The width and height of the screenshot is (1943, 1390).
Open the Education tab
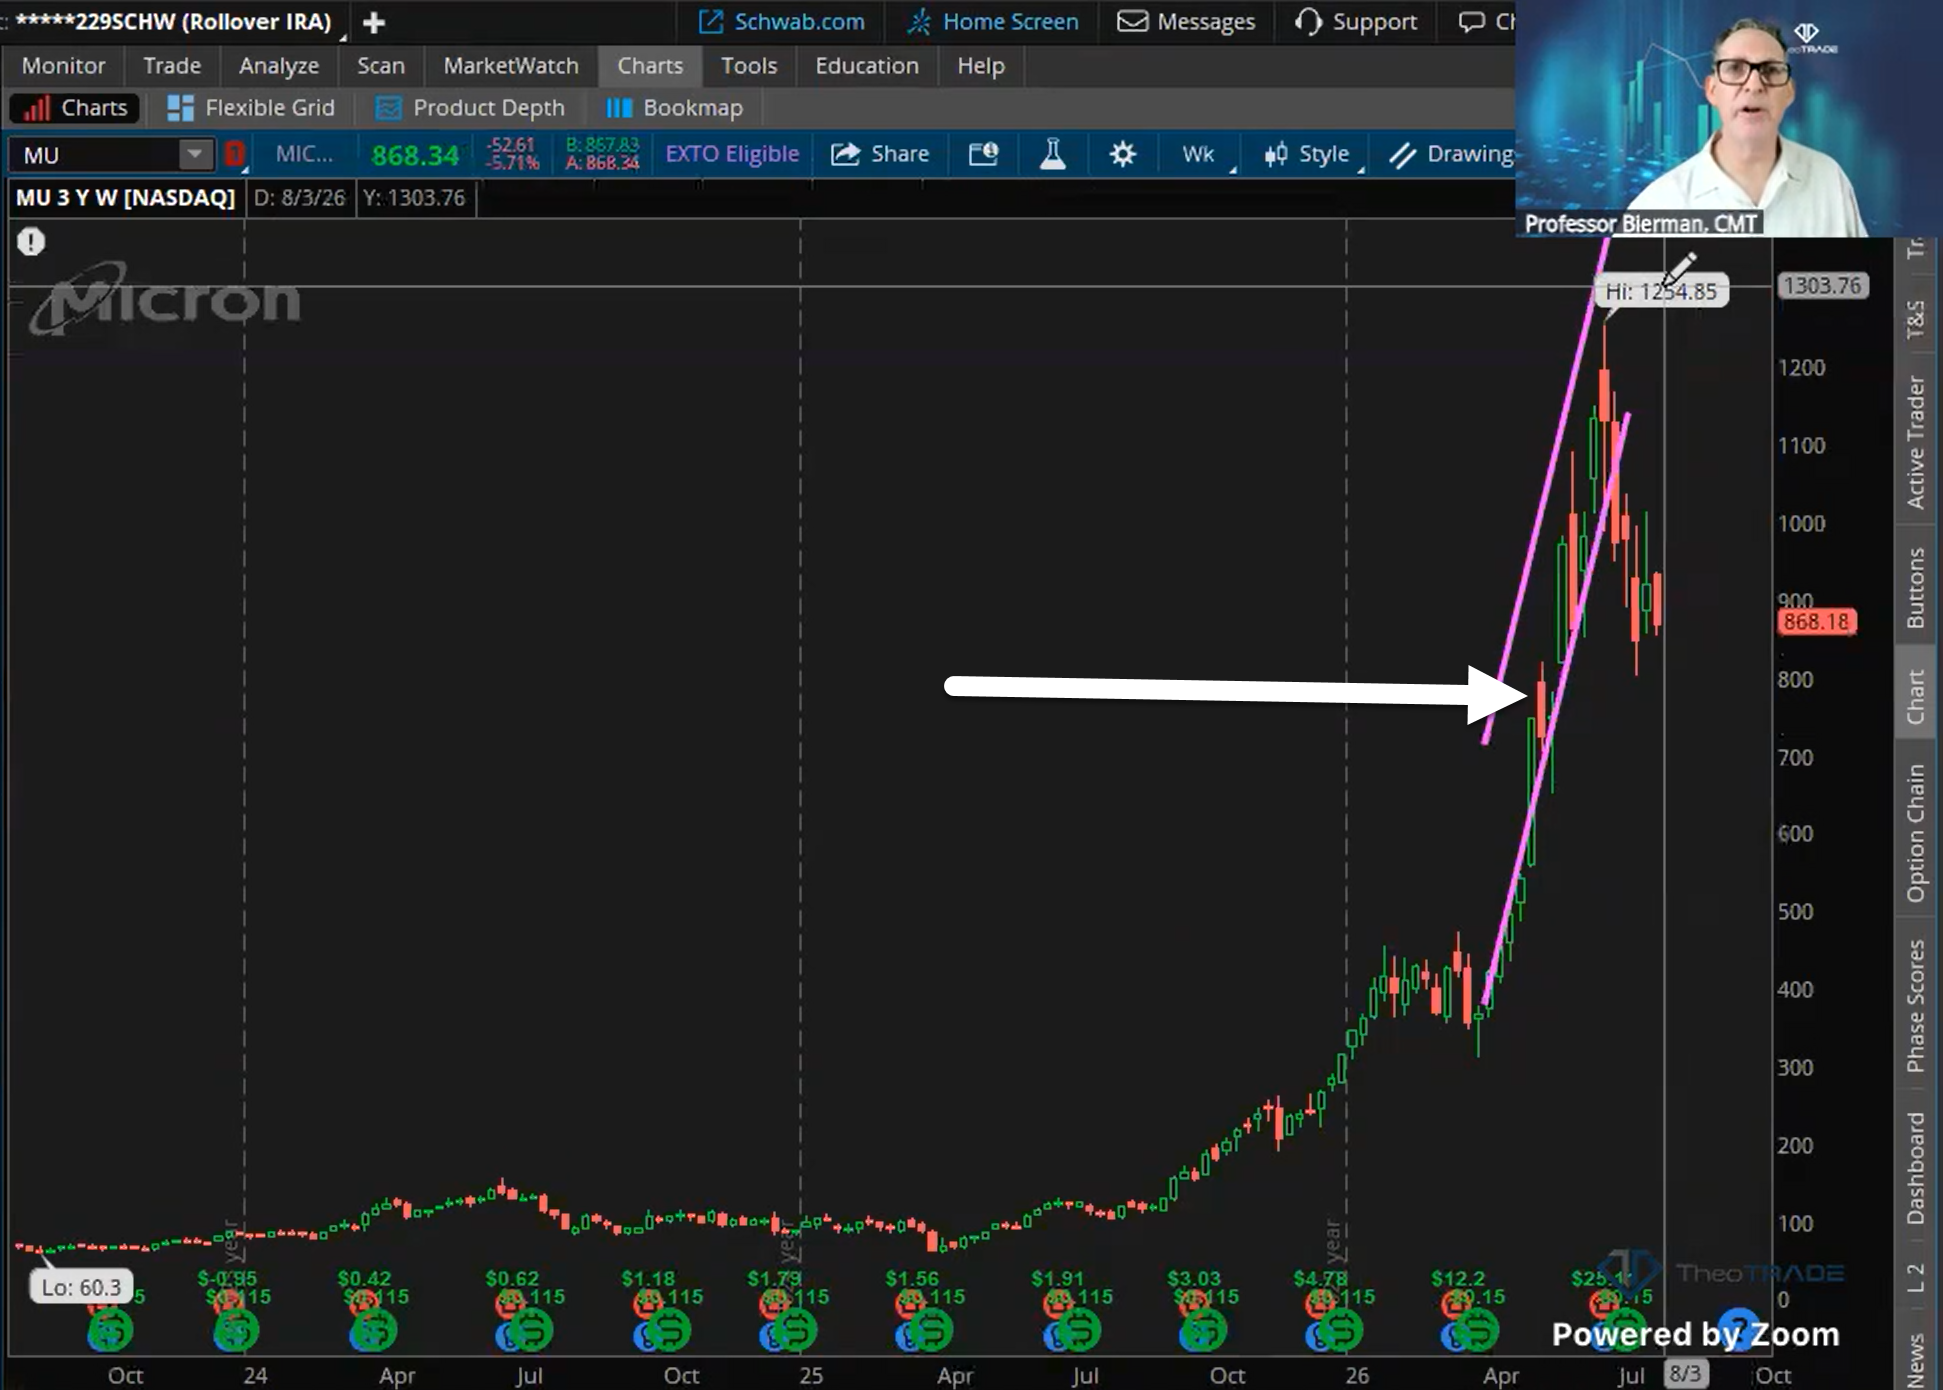(x=867, y=66)
